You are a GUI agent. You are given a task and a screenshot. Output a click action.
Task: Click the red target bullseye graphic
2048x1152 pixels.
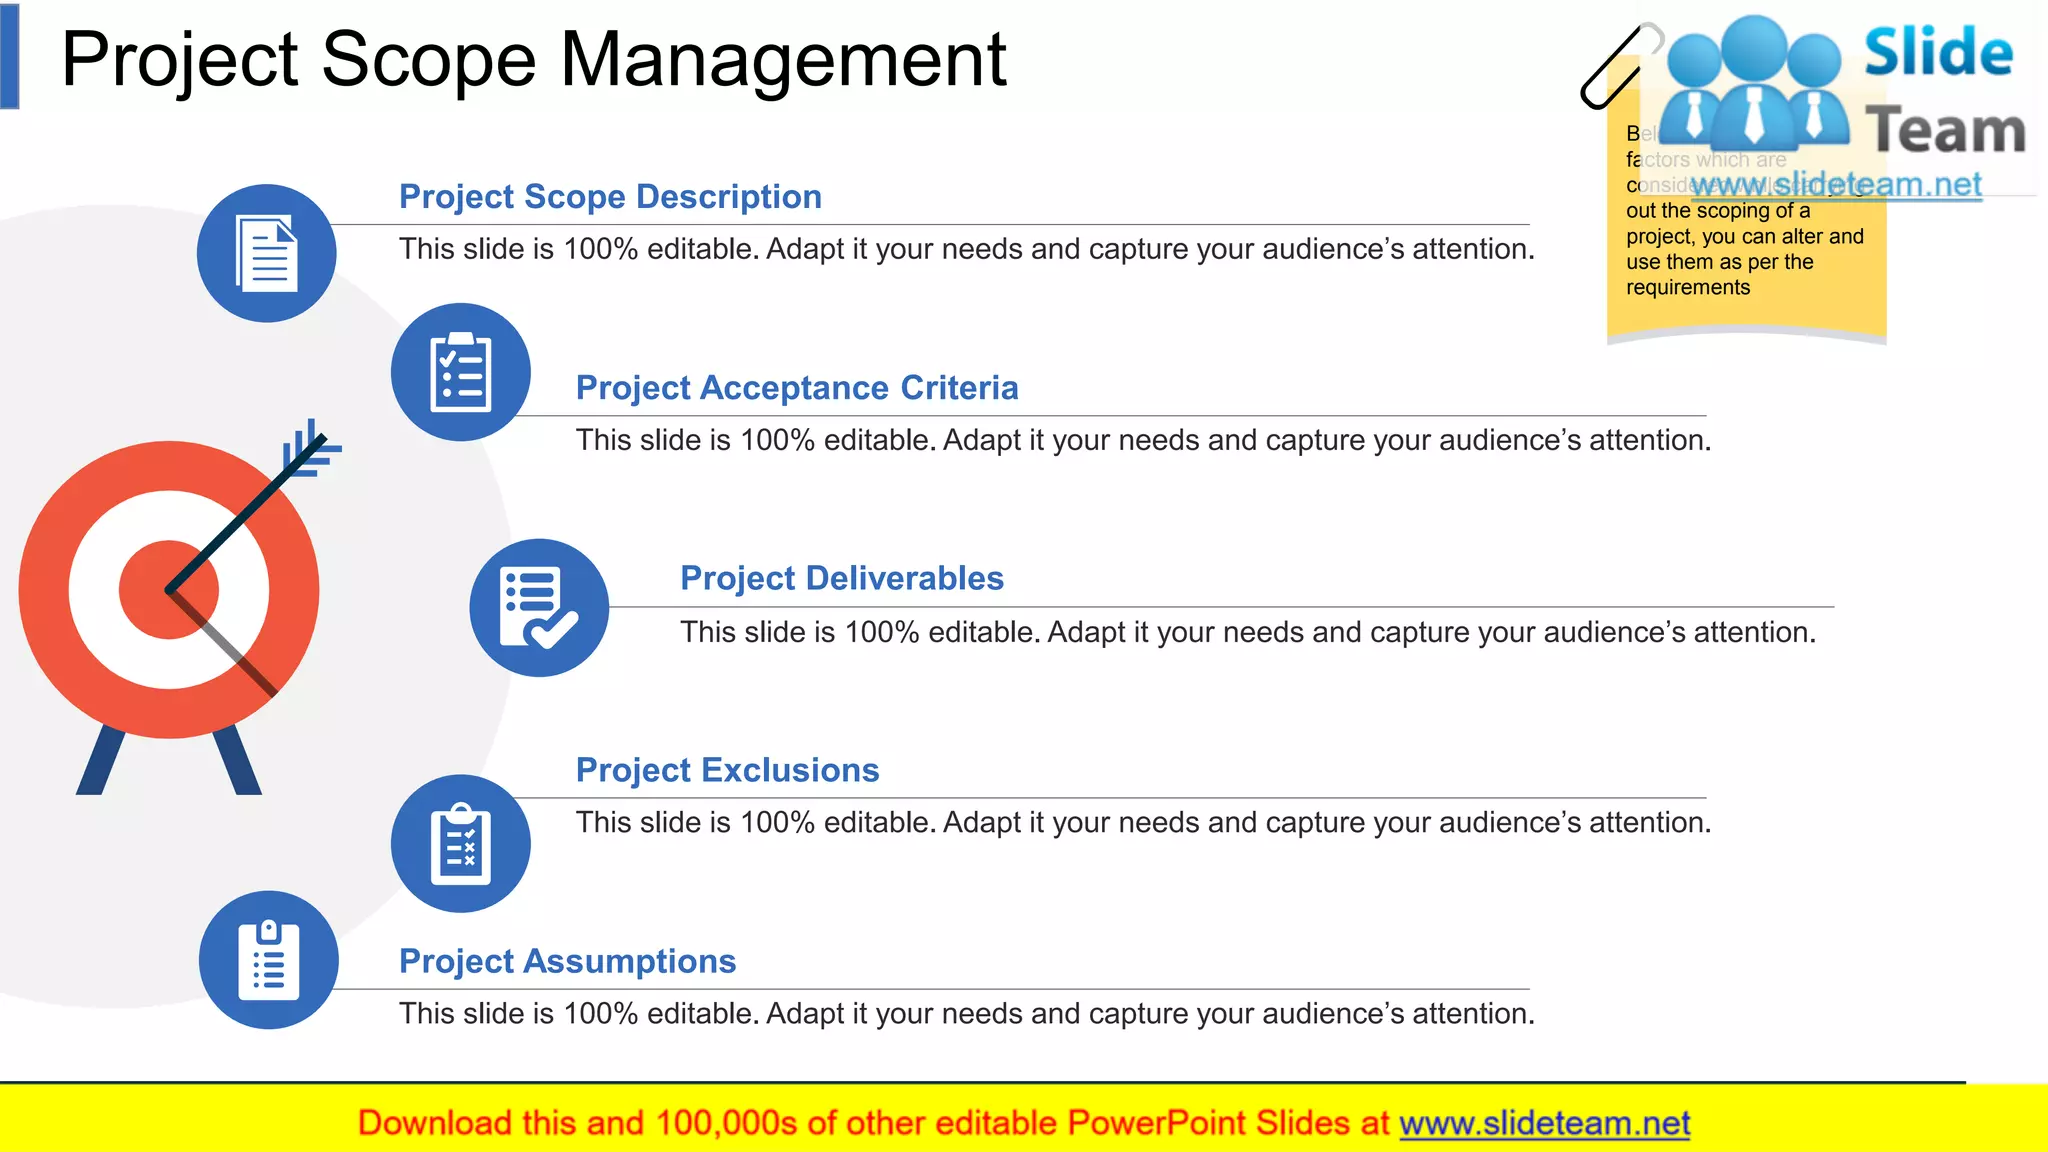[x=169, y=590]
